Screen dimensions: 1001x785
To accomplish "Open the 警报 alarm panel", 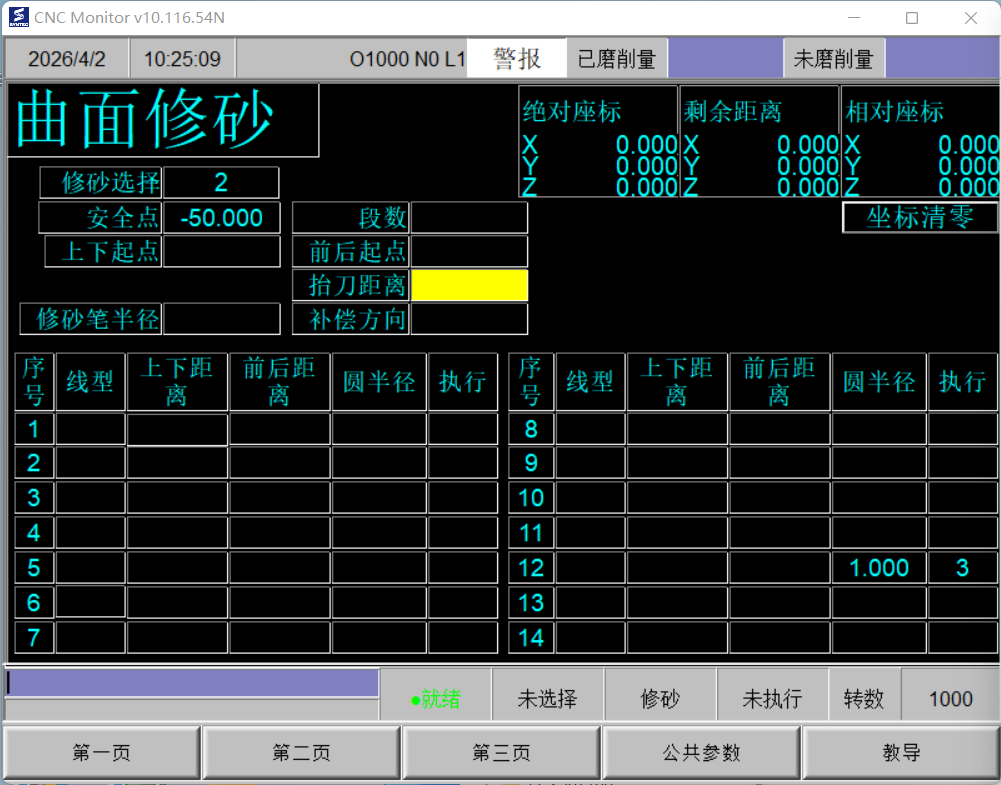I will (517, 59).
